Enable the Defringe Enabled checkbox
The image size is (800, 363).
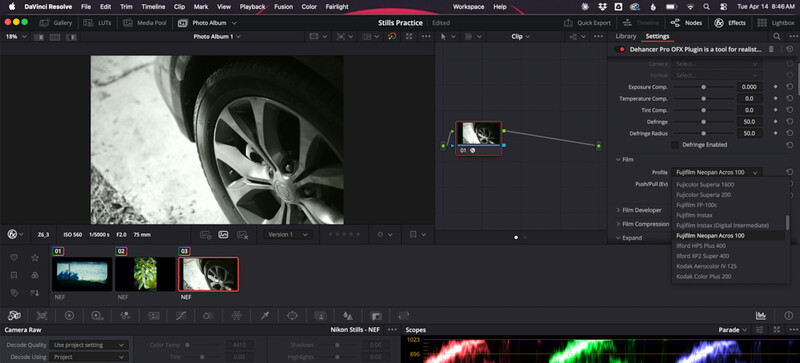coord(675,145)
